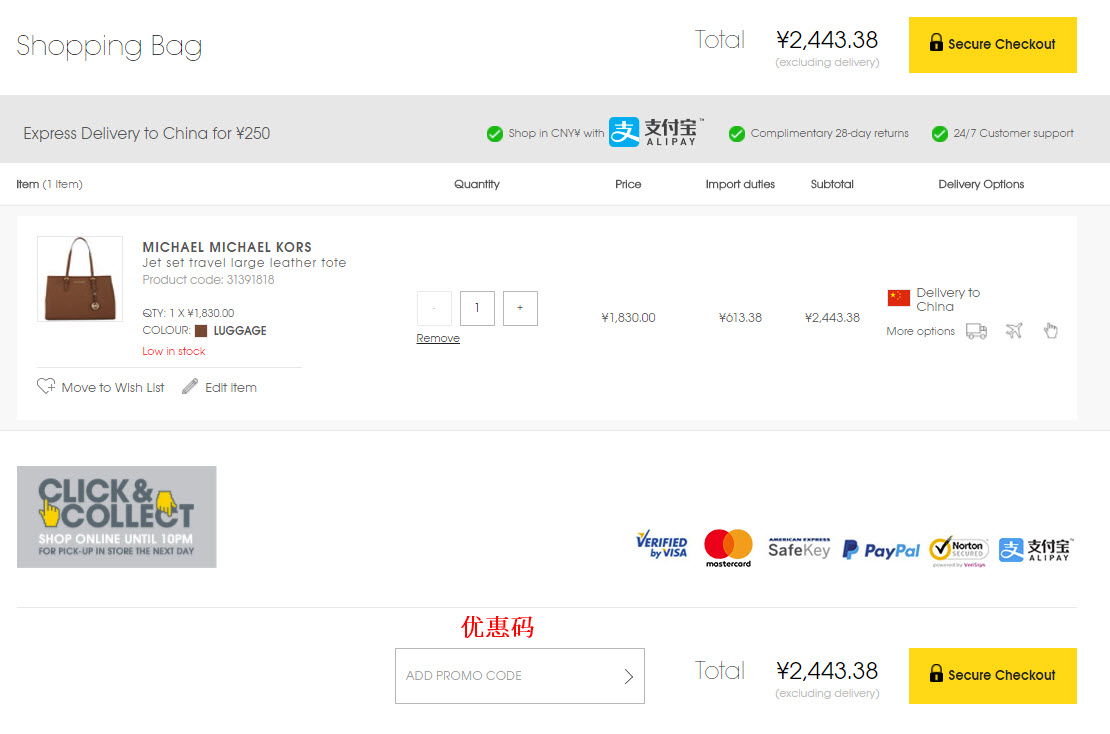Image resolution: width=1110 pixels, height=734 pixels.
Task: Increase quantity with the plus button
Action: point(520,308)
